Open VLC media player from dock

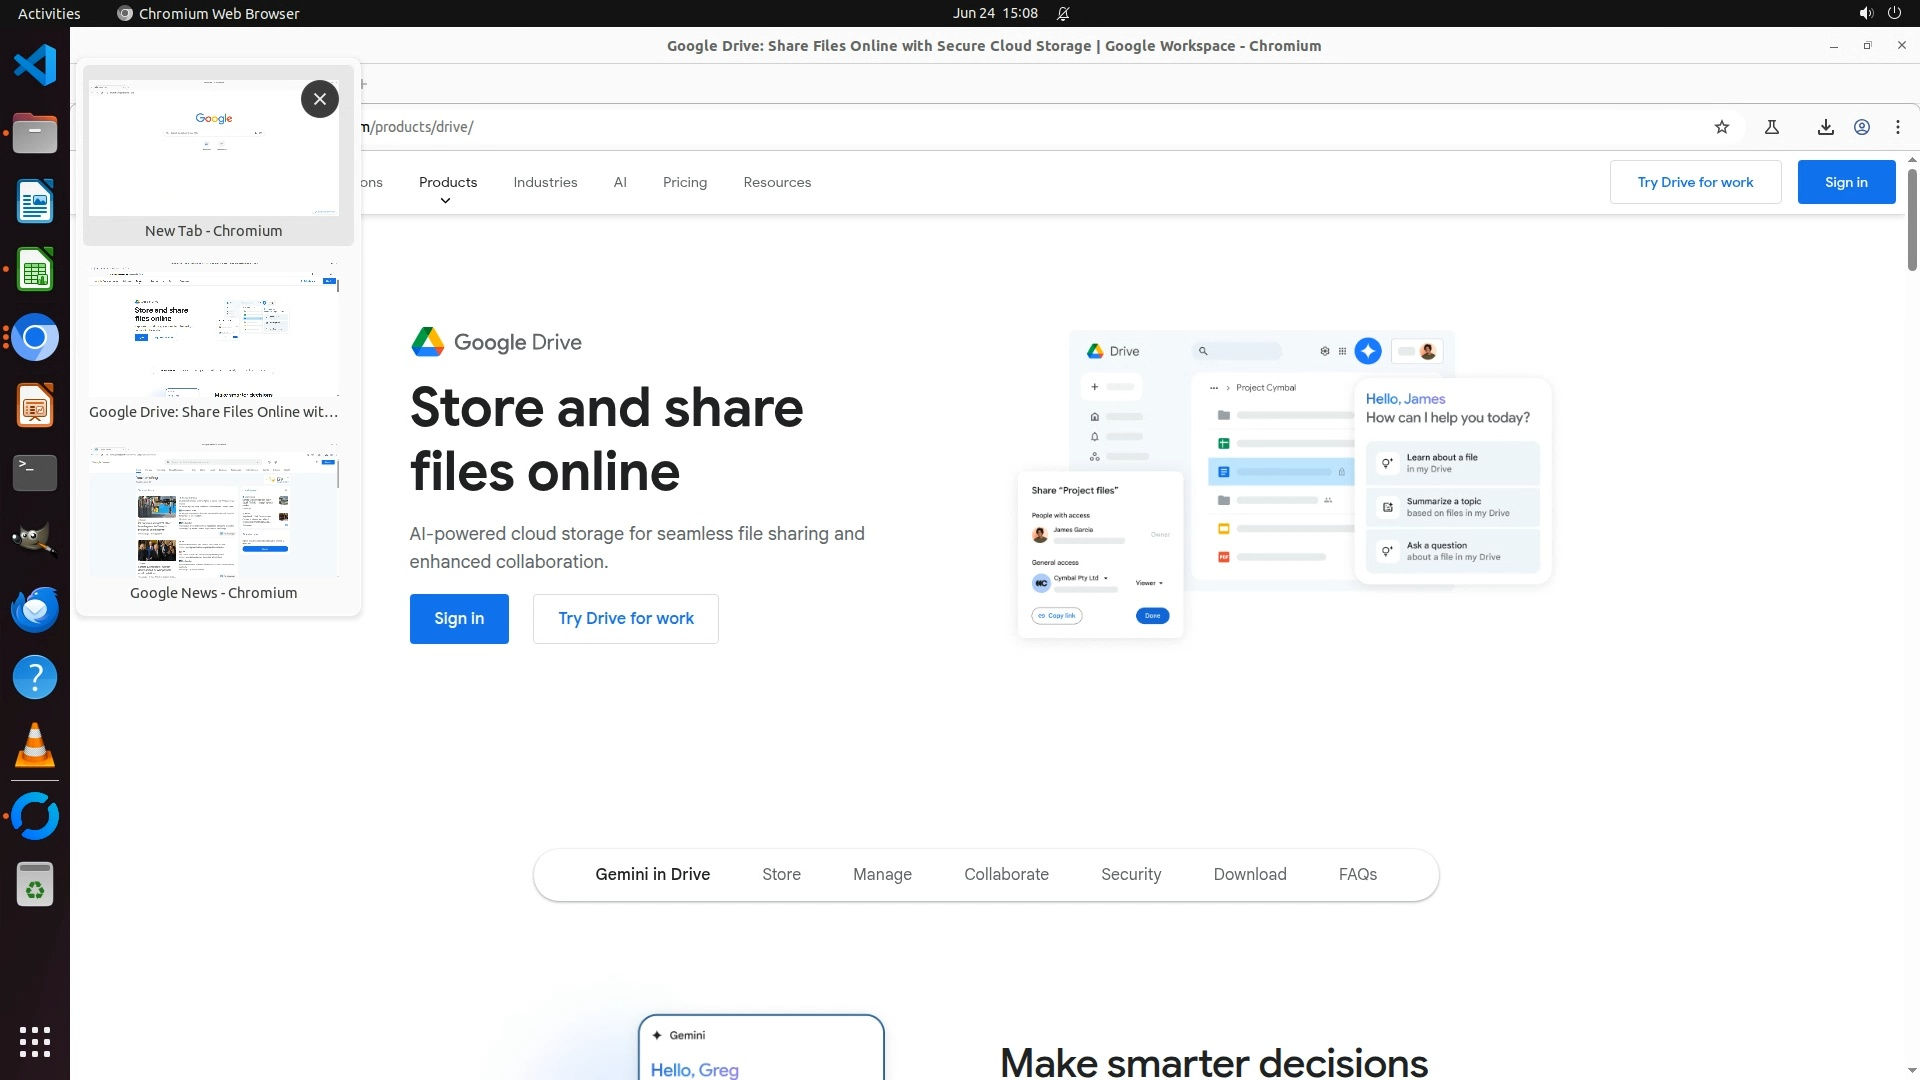pyautogui.click(x=35, y=745)
